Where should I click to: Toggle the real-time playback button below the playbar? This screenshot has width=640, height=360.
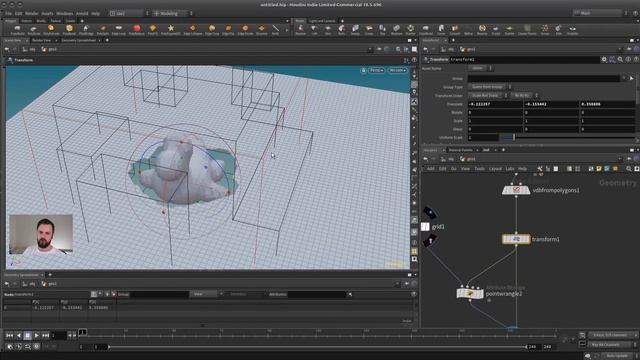point(10,347)
